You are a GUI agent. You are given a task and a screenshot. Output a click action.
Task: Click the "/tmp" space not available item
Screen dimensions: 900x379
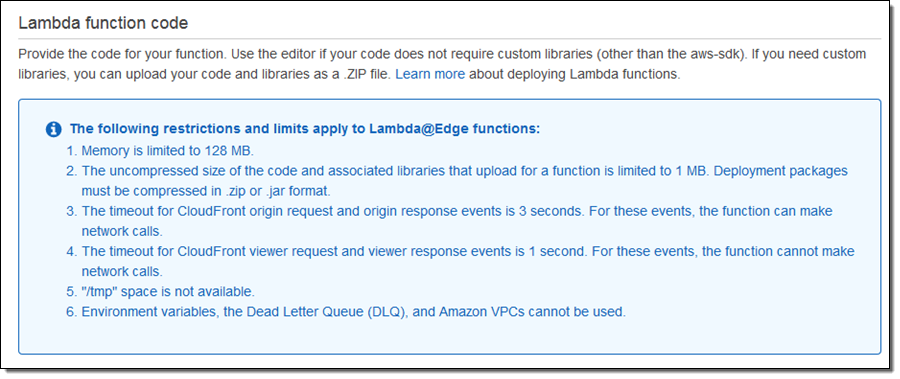160,292
